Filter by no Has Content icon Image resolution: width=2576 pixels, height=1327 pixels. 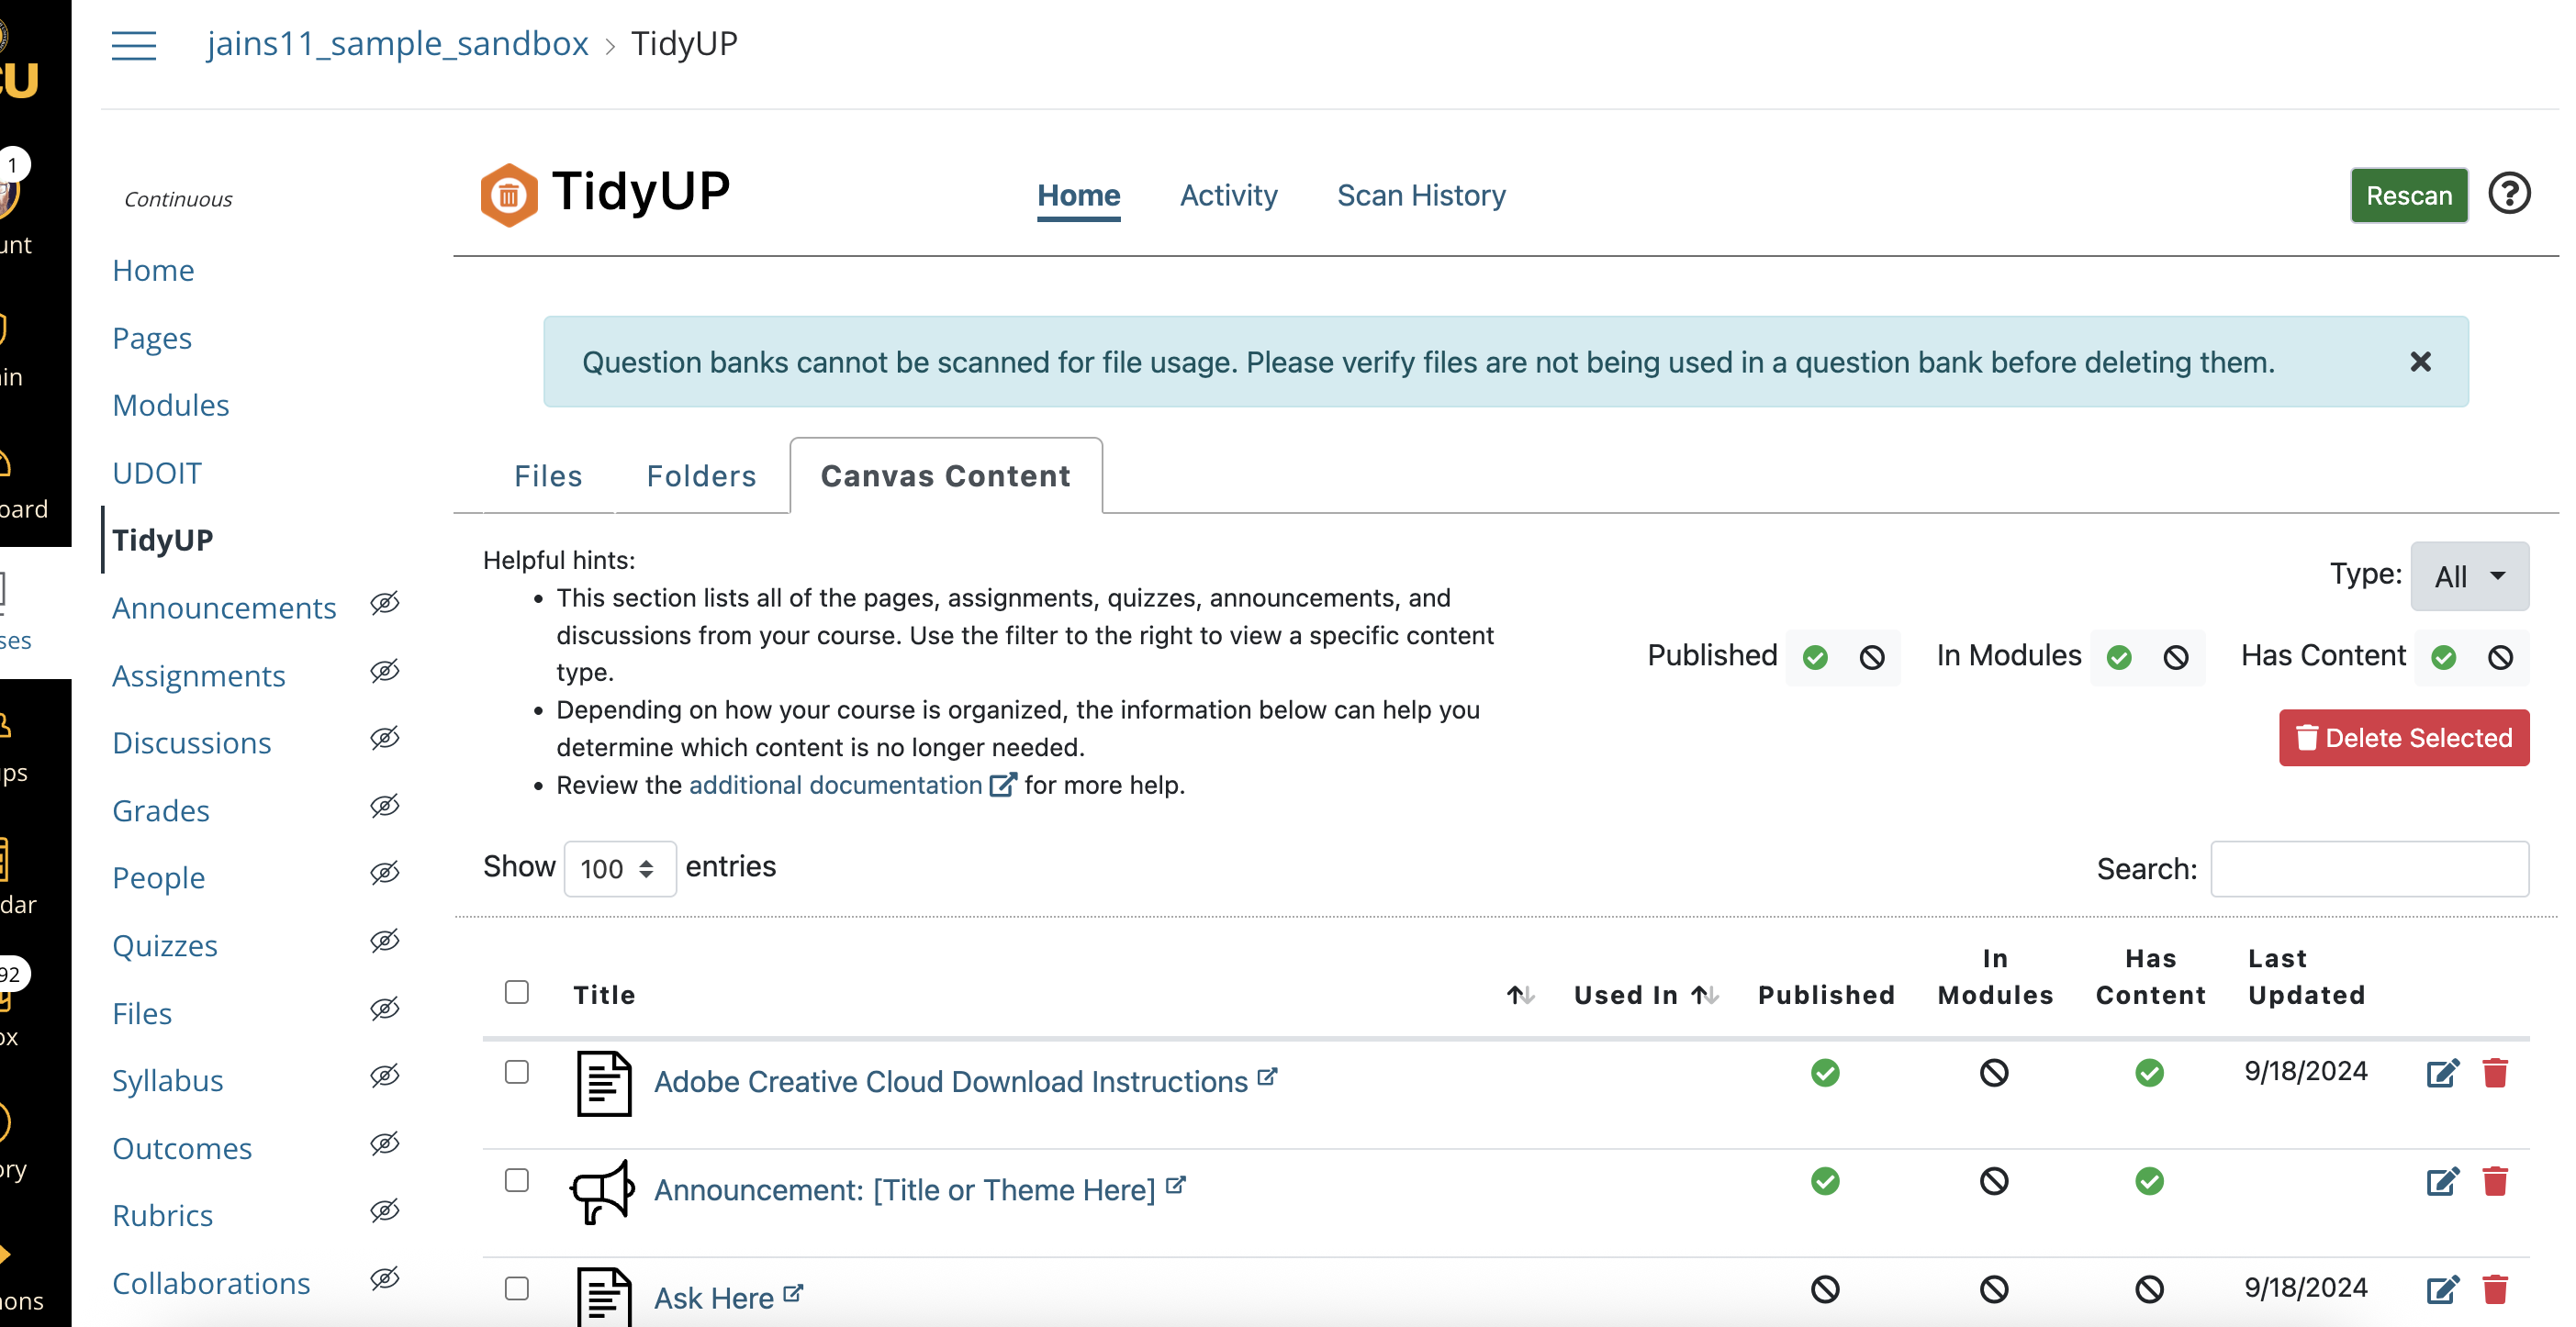coord(2501,657)
